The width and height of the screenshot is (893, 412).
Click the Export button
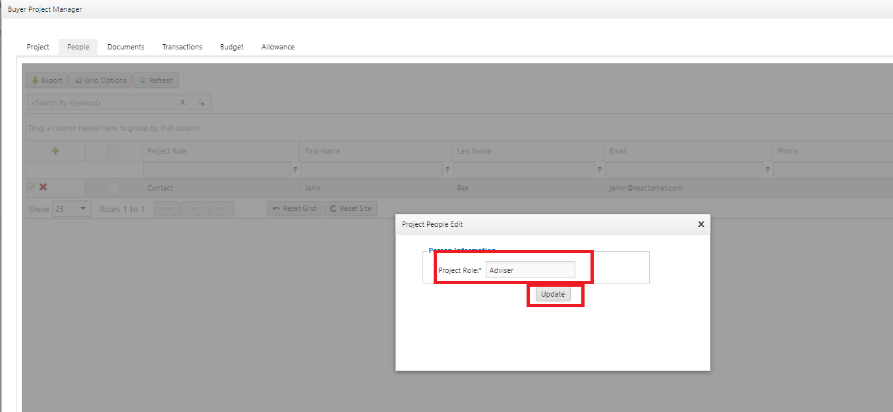47,80
